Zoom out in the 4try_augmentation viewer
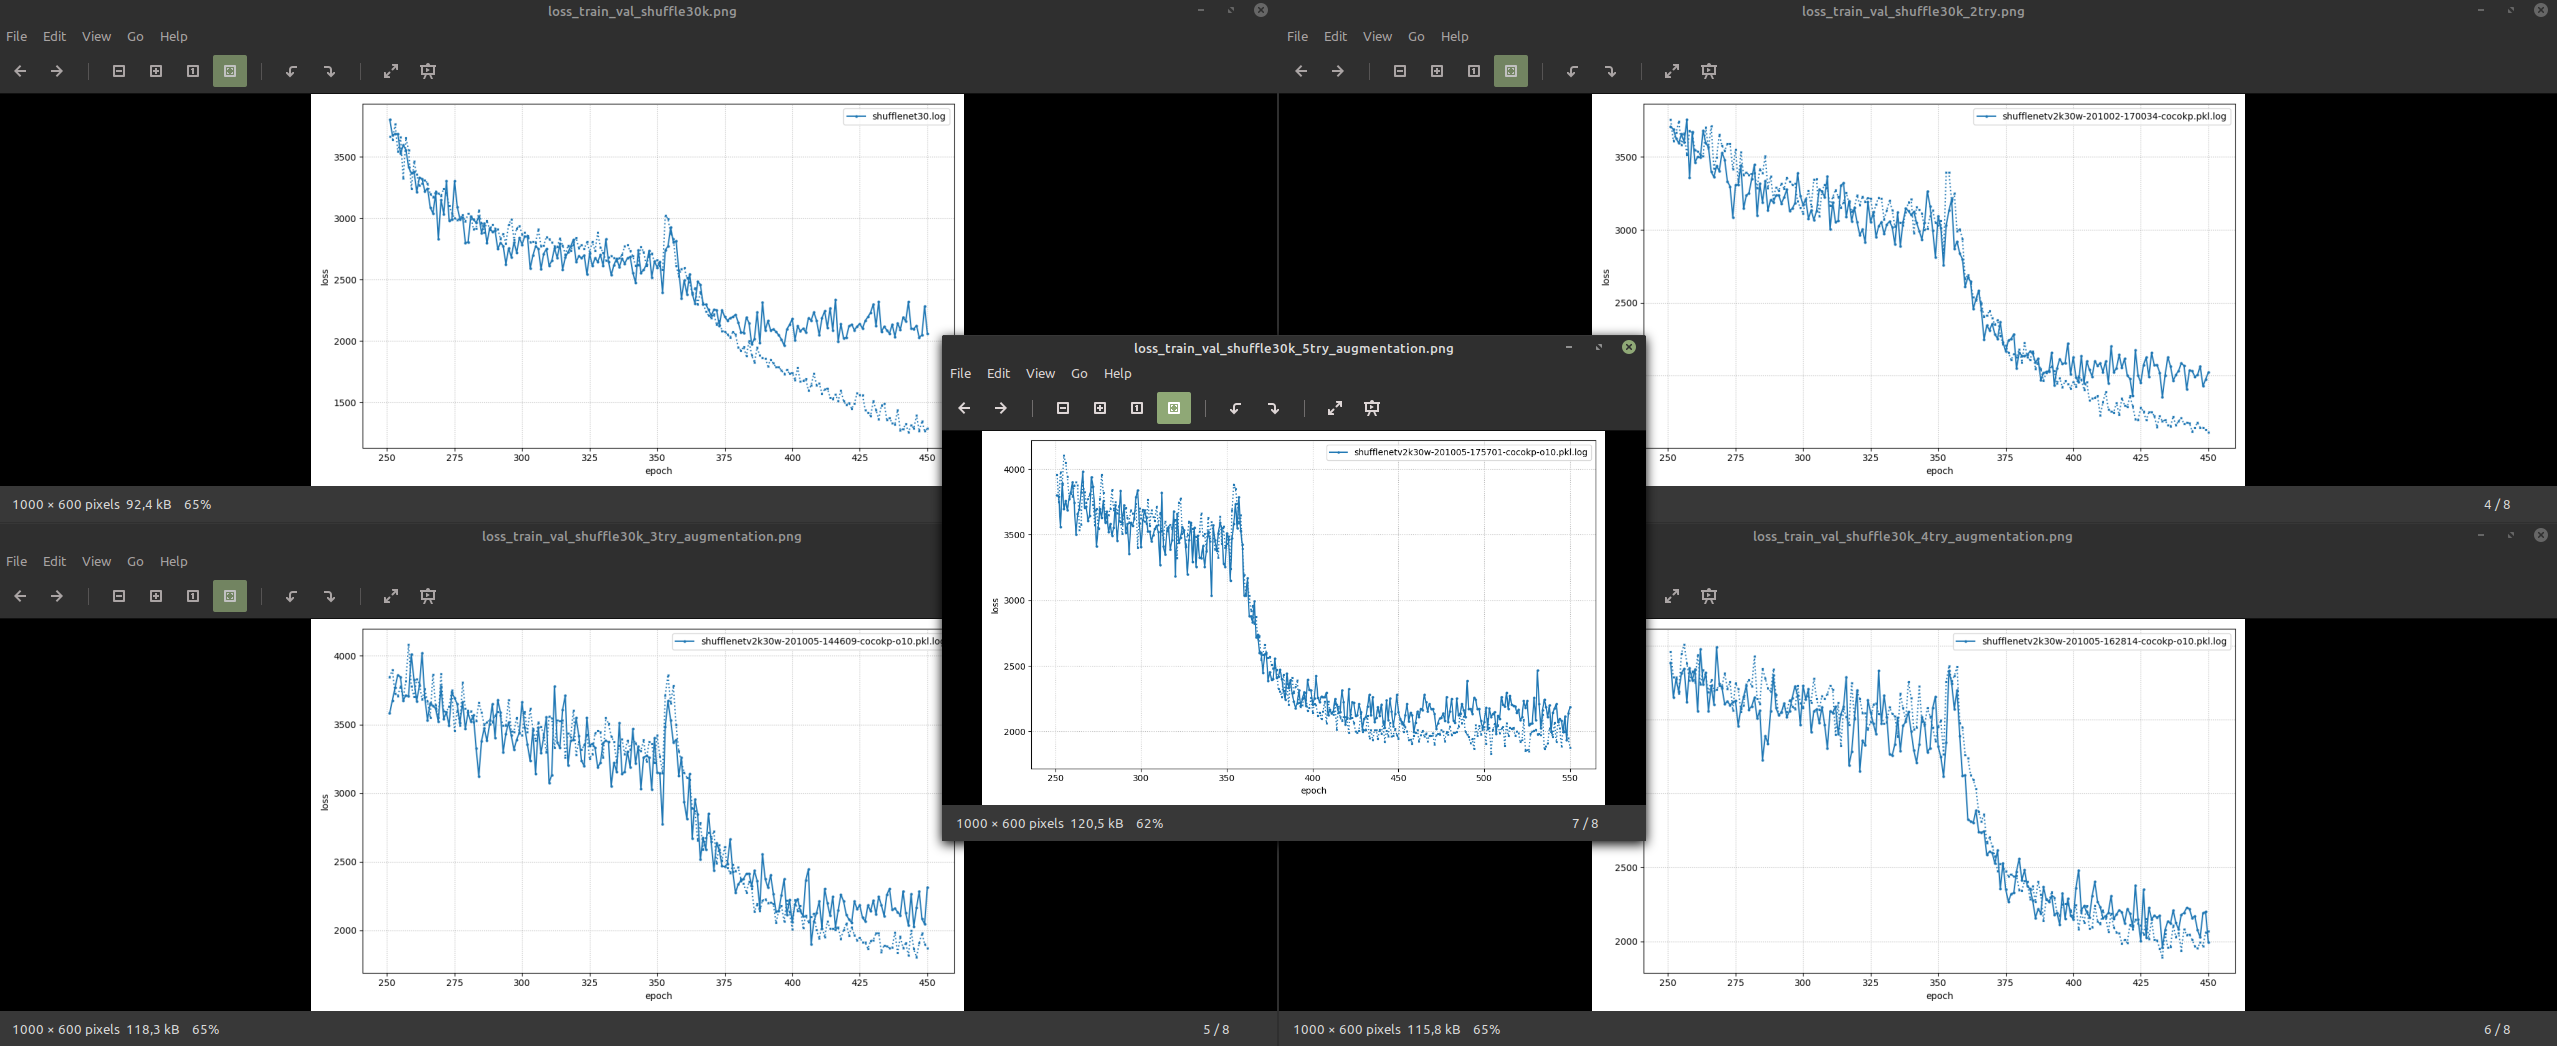 tap(1400, 595)
